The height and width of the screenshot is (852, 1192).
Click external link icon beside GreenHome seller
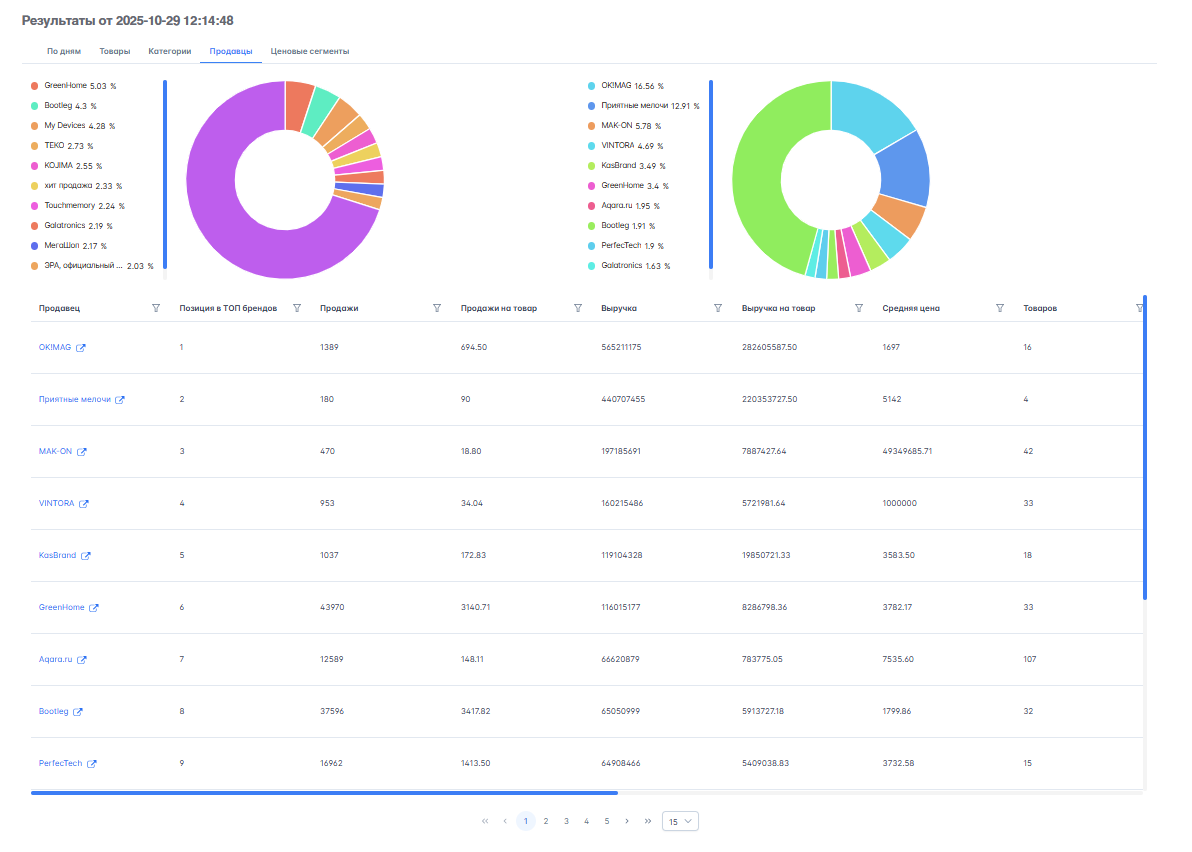(94, 608)
